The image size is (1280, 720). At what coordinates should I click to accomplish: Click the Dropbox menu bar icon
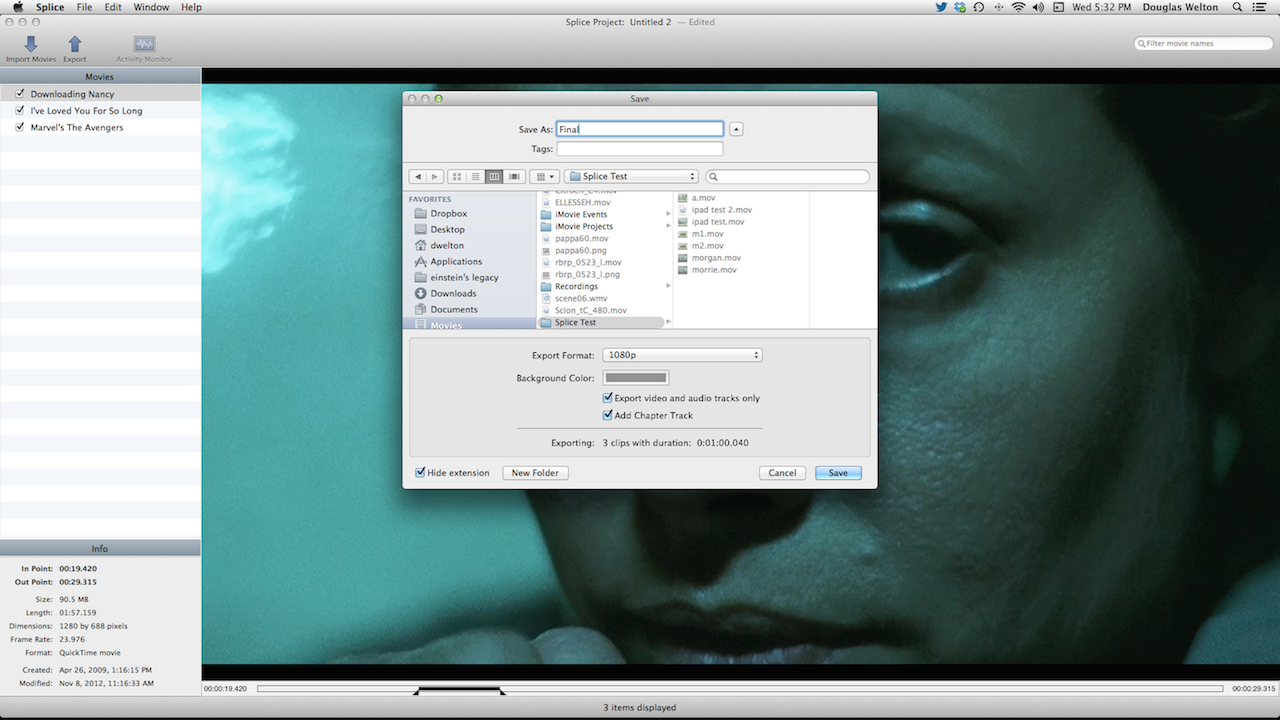pyautogui.click(x=960, y=7)
